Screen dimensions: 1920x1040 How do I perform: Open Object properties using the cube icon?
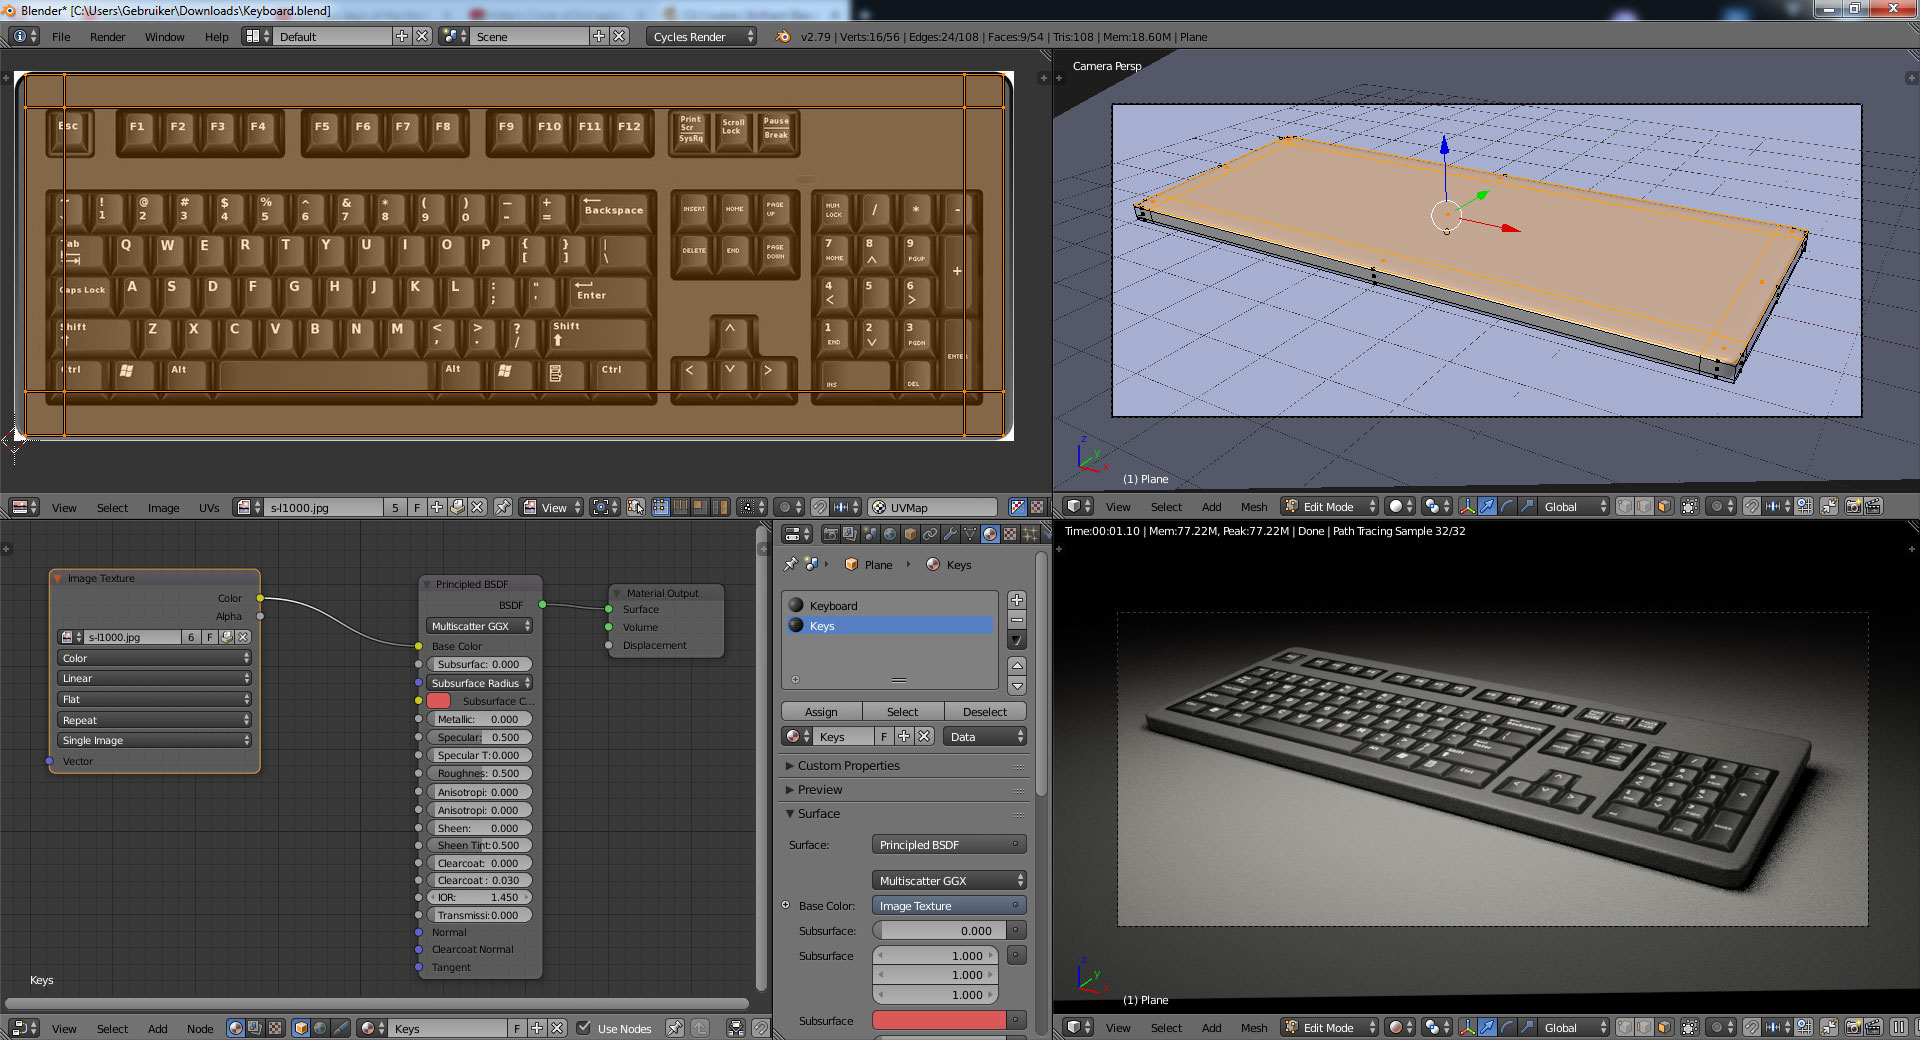pos(909,533)
